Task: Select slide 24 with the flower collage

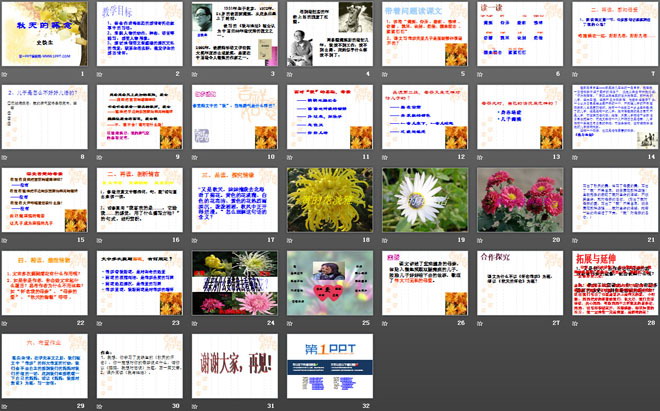Action: pyautogui.click(x=230, y=284)
